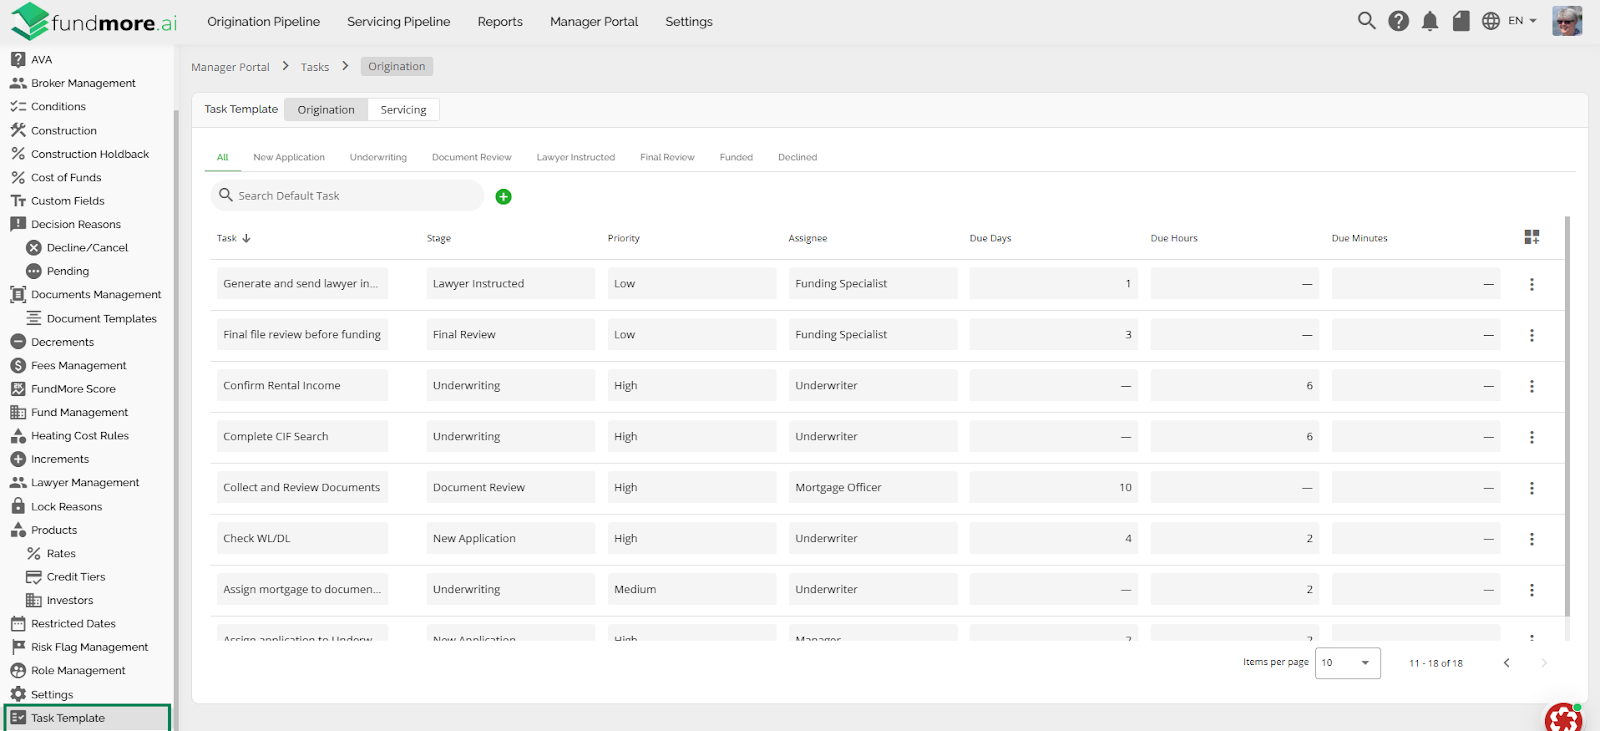The image size is (1600, 731).
Task: Click the user profile avatar
Action: point(1566,21)
